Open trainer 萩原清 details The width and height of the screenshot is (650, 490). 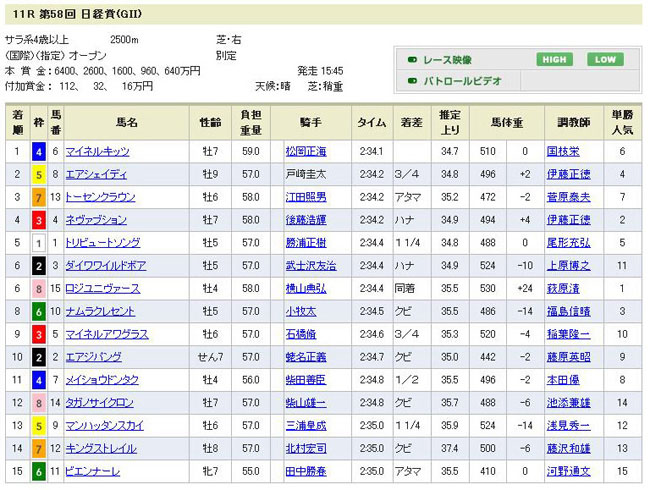click(561, 288)
